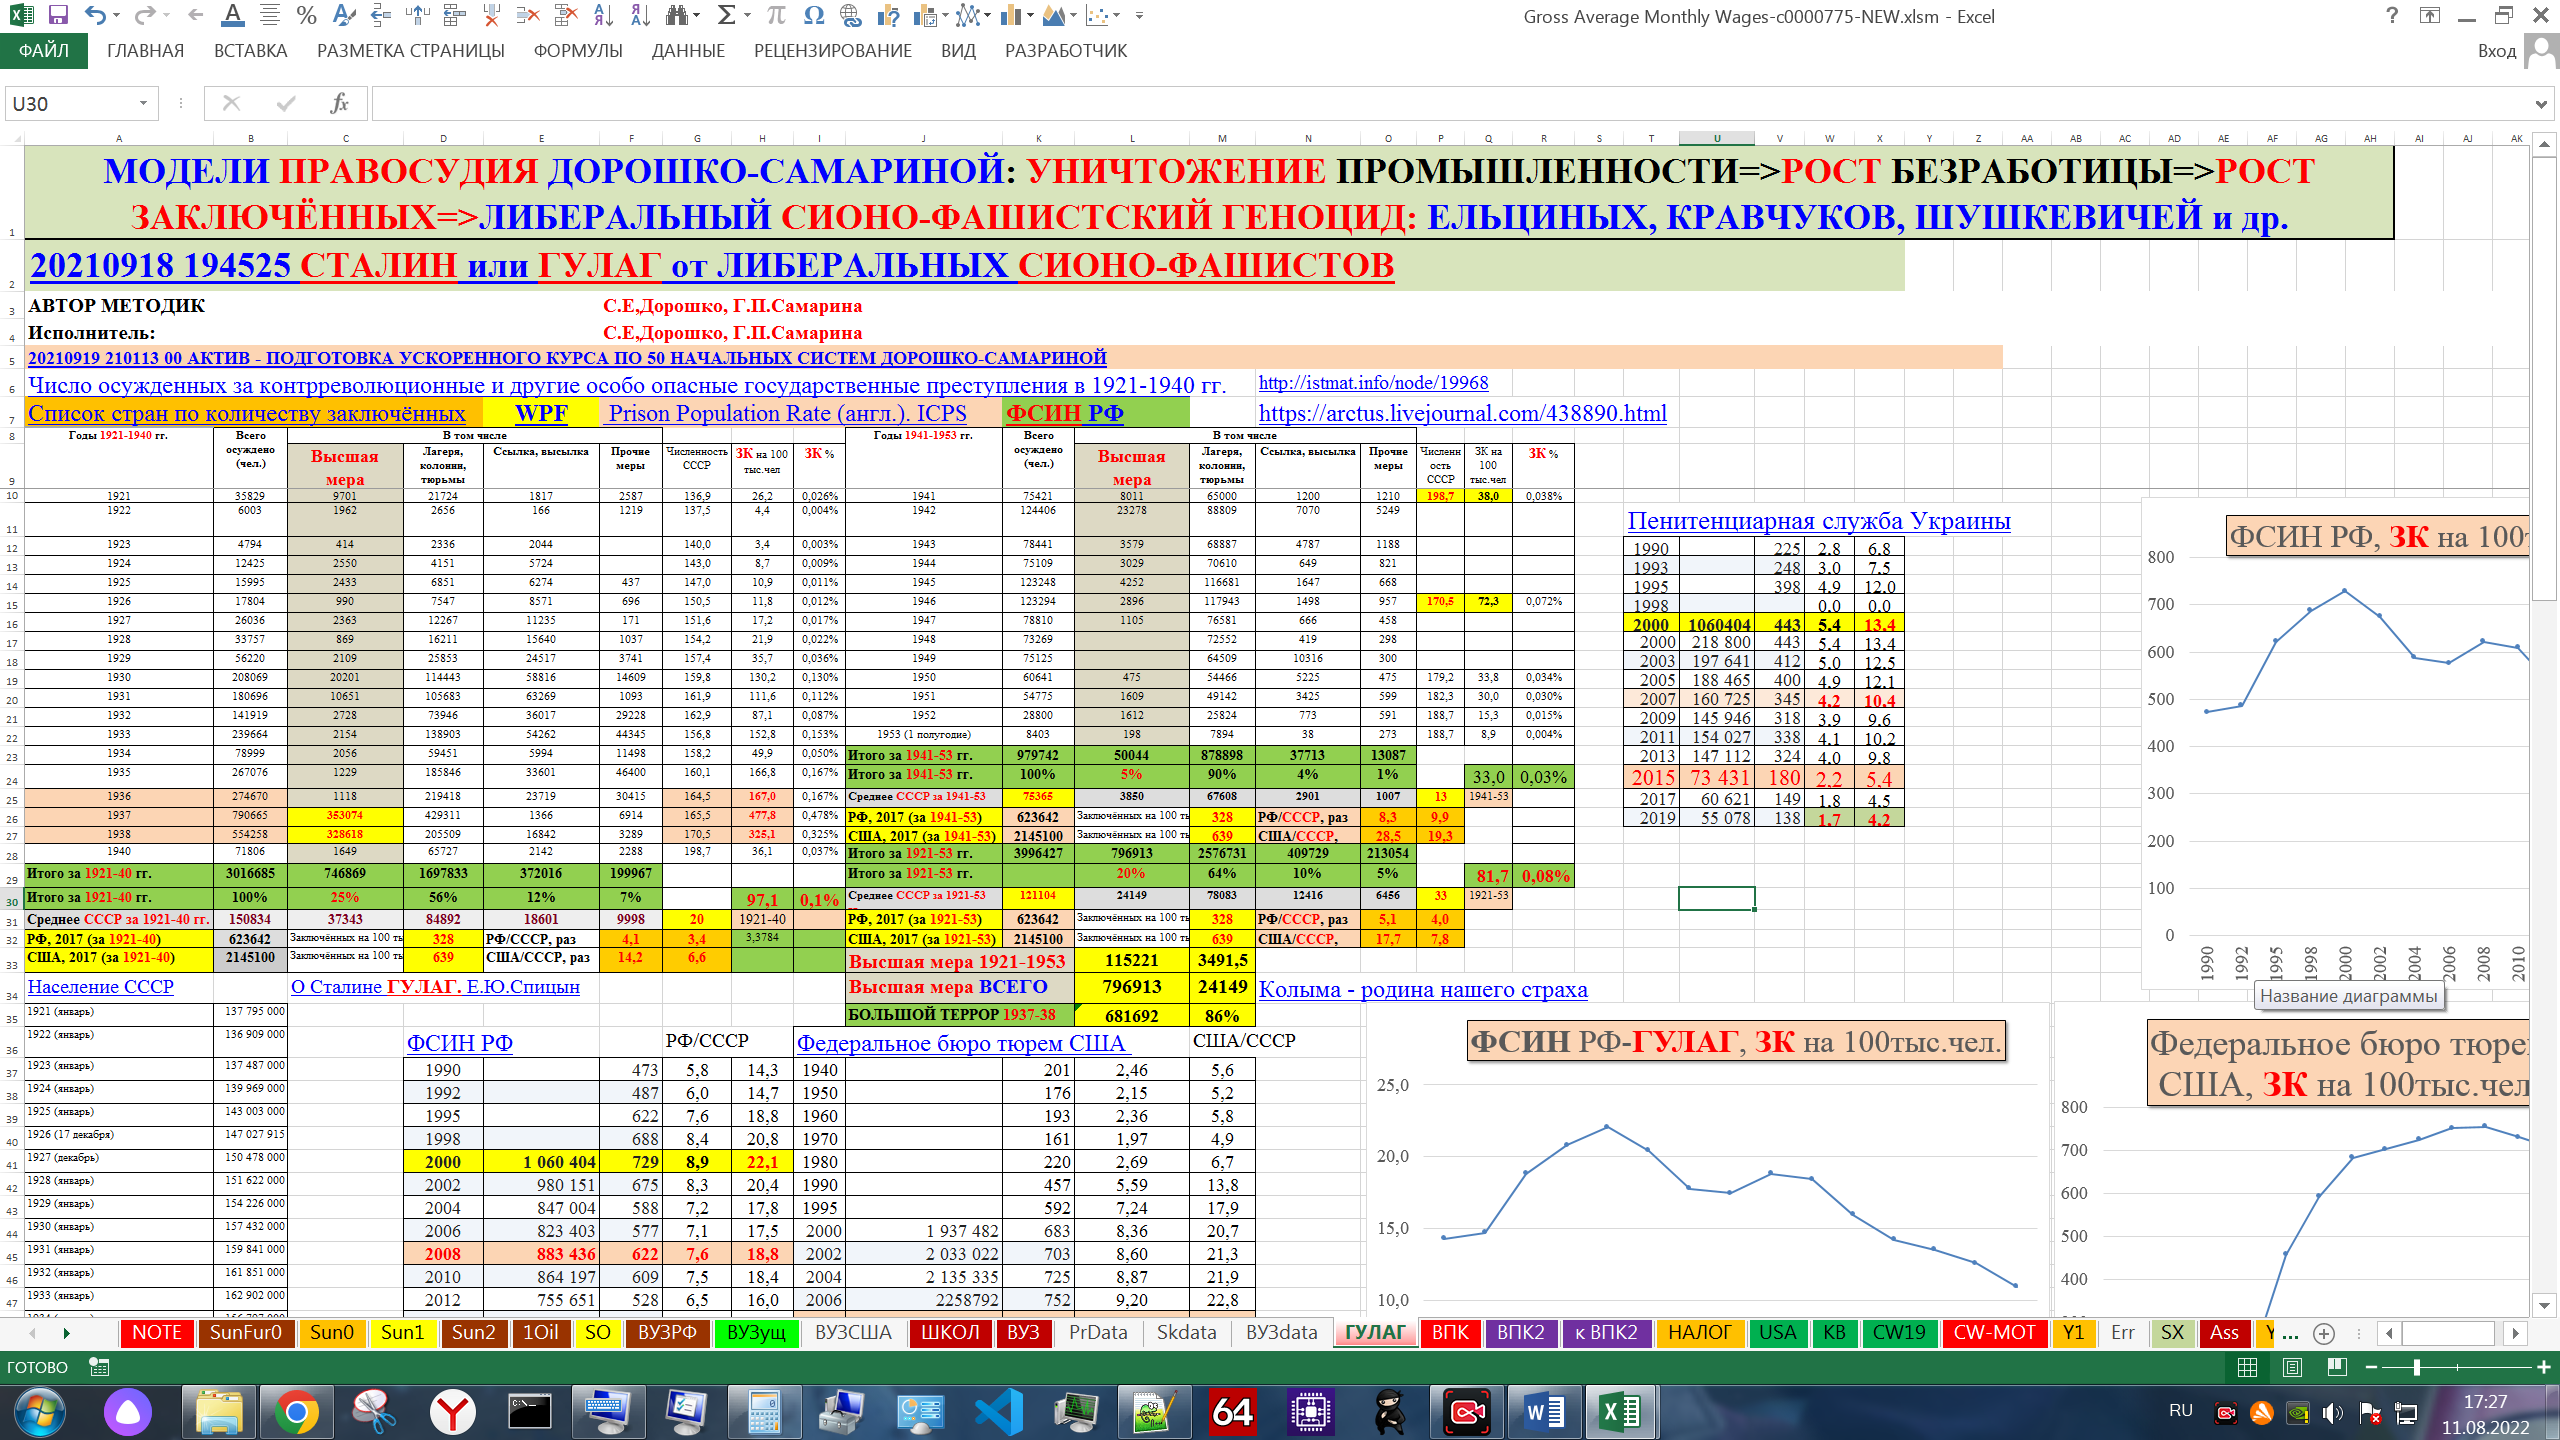Open the Undo history dropdown arrow
Screen dimensions: 2560x1440
118,16
